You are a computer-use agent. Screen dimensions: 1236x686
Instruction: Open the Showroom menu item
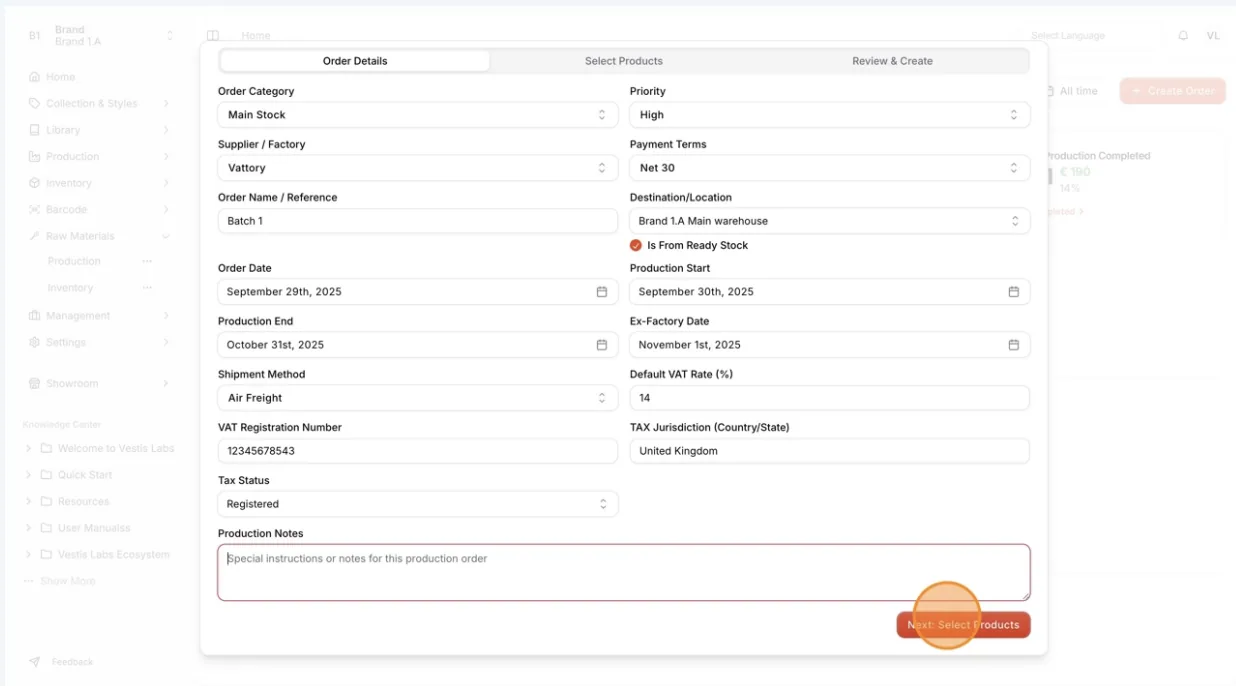[100, 383]
